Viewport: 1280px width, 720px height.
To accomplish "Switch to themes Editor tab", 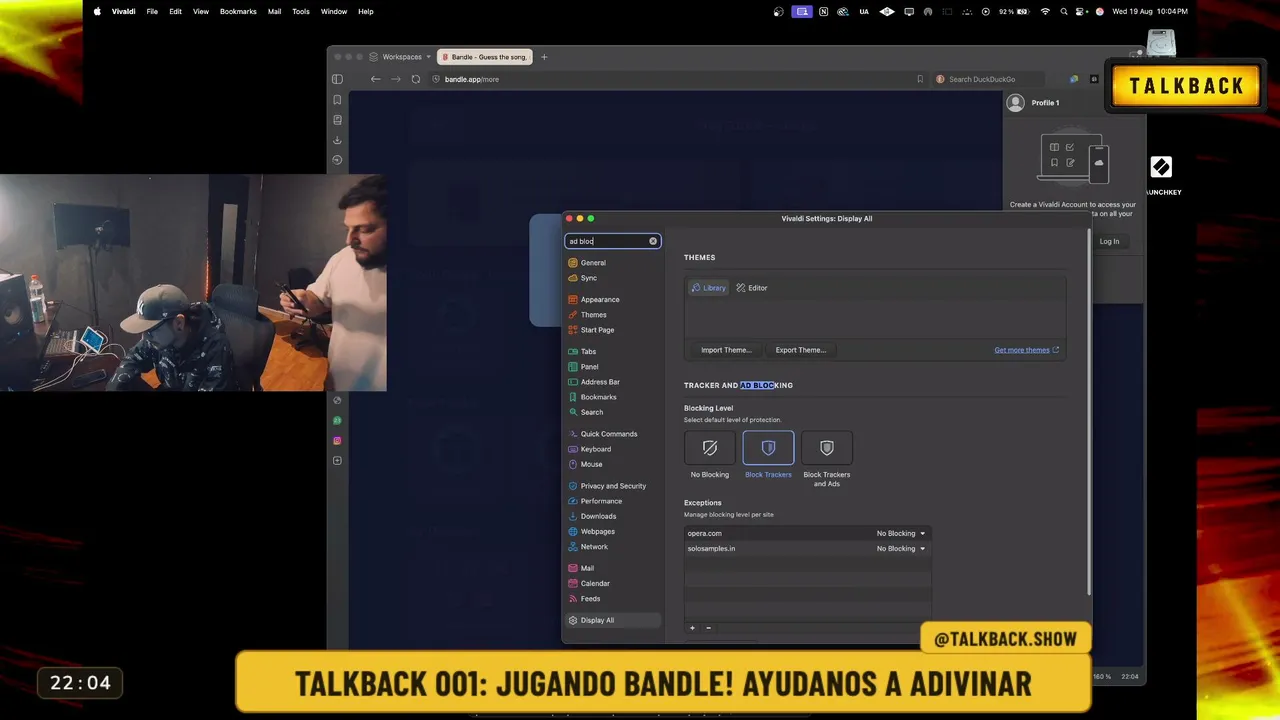I will [752, 288].
